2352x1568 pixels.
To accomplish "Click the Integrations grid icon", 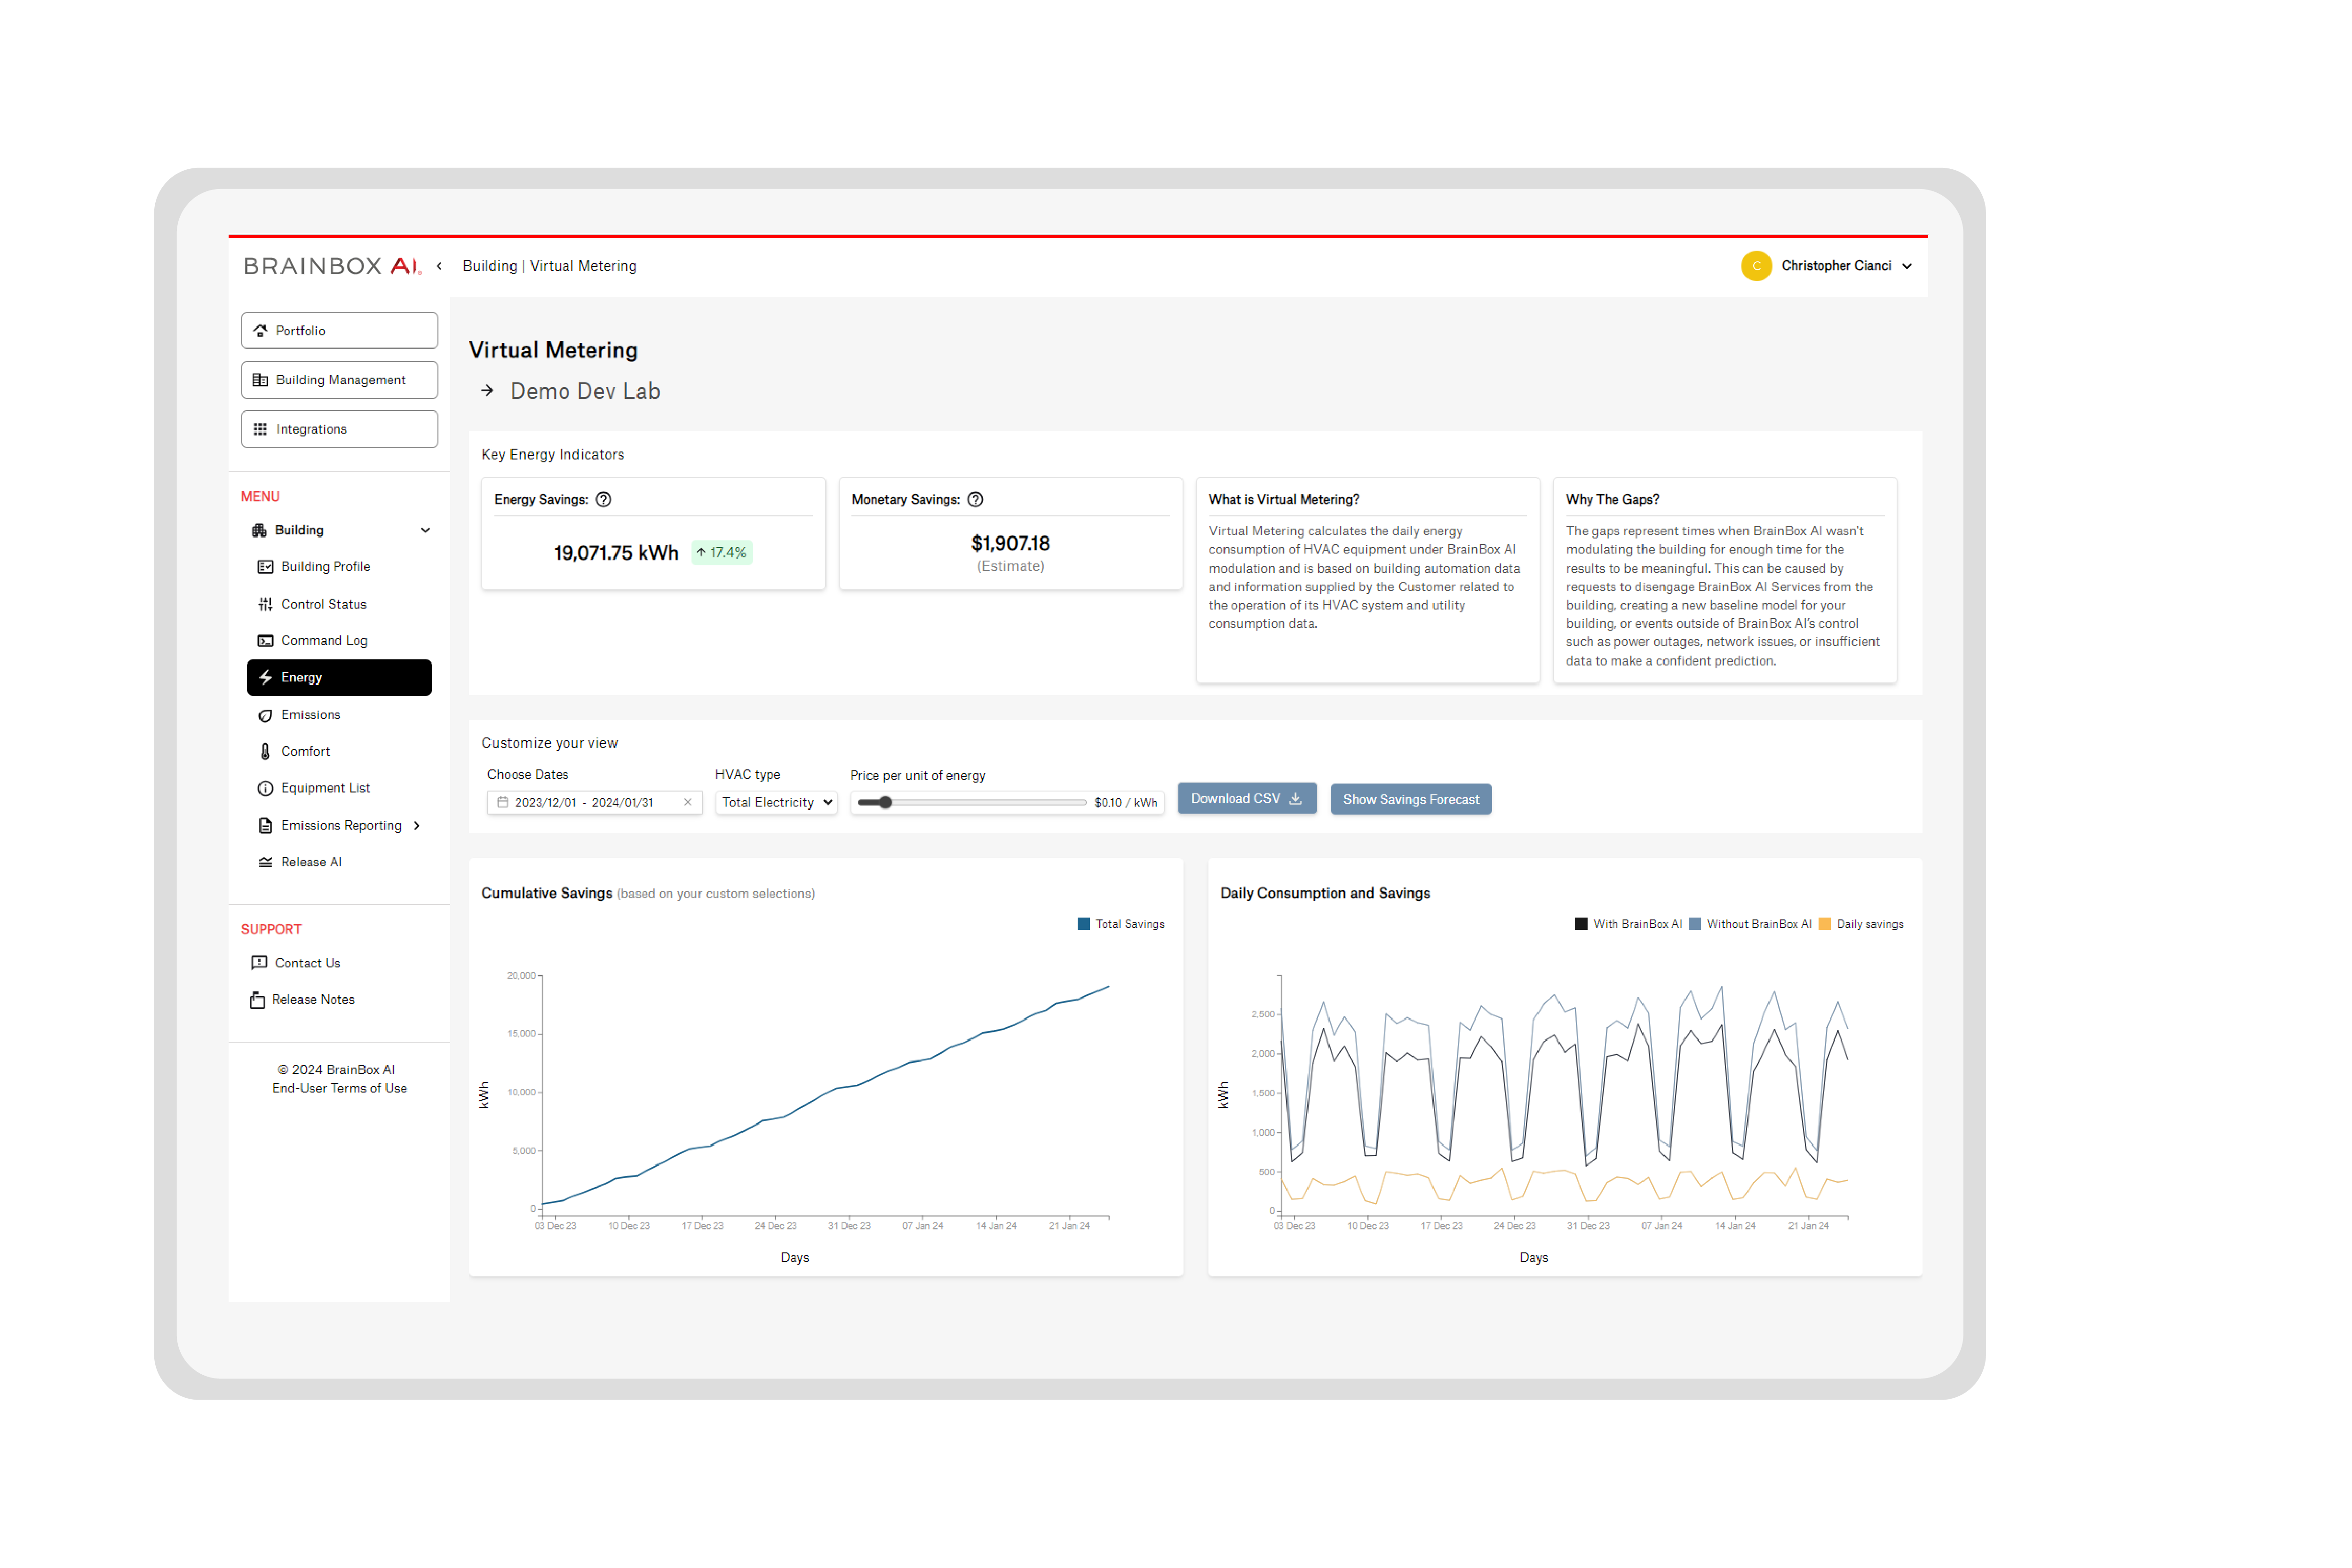I will coord(261,428).
